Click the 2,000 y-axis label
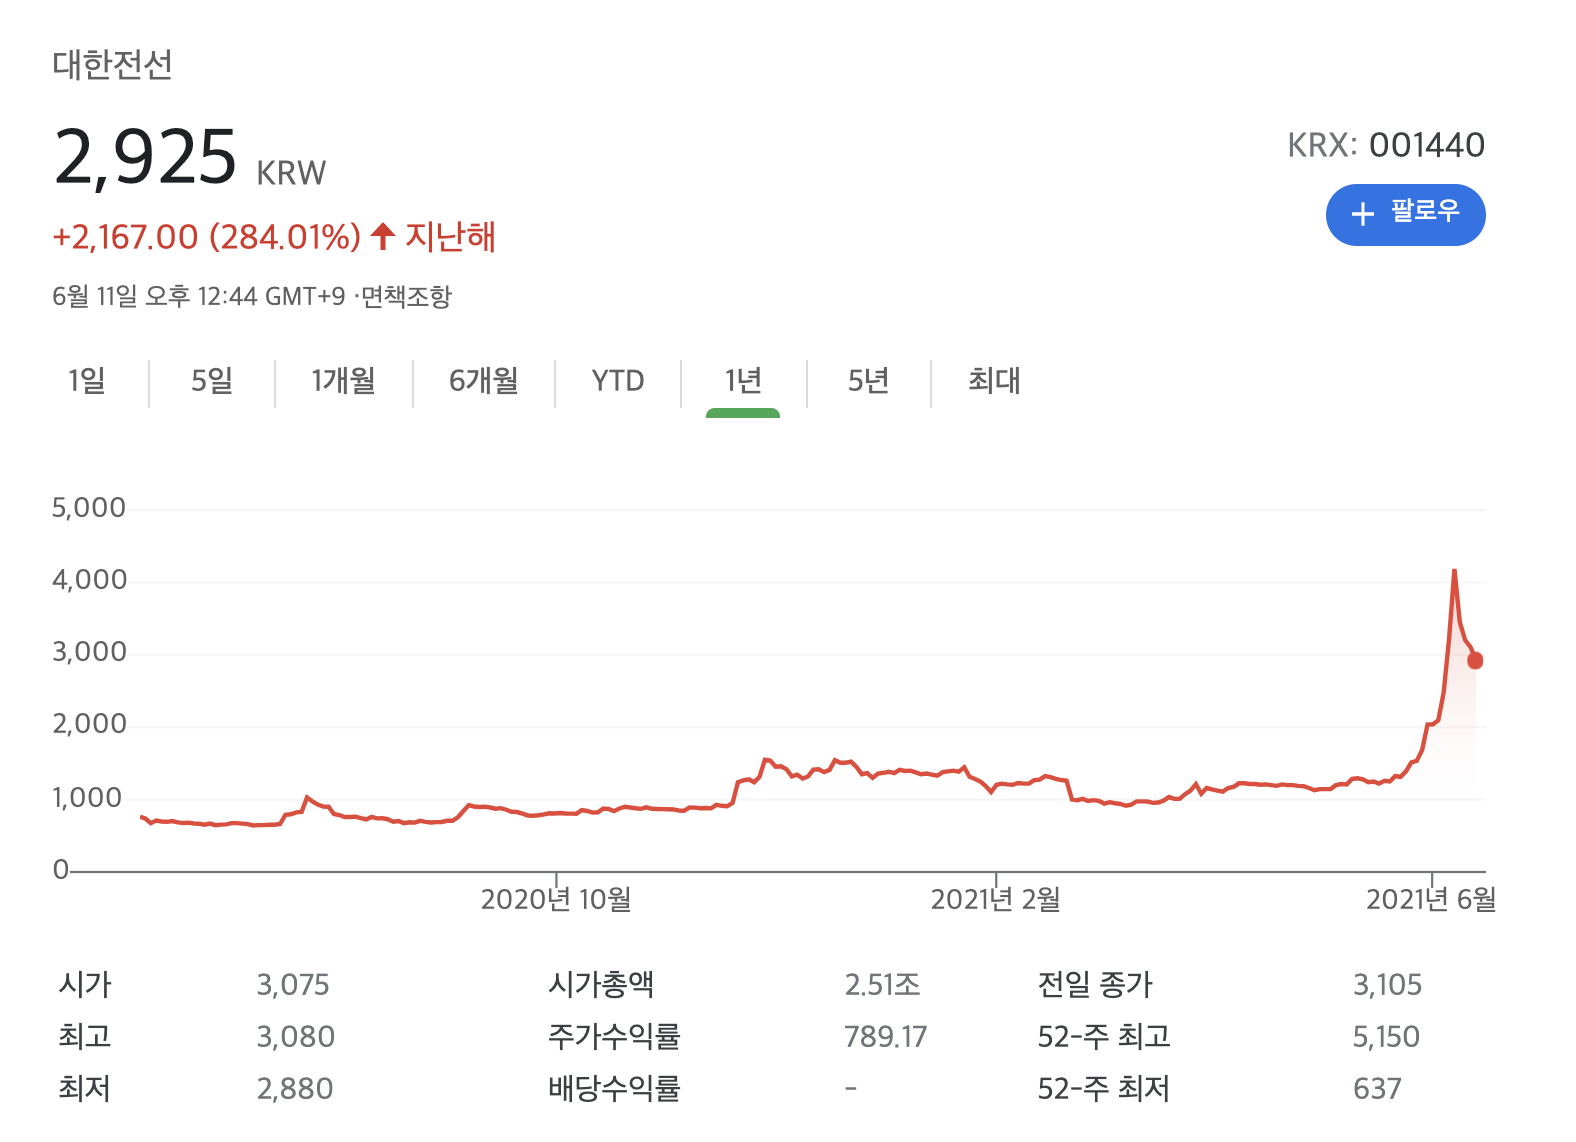Viewport: 1576px width, 1142px height. tap(89, 724)
